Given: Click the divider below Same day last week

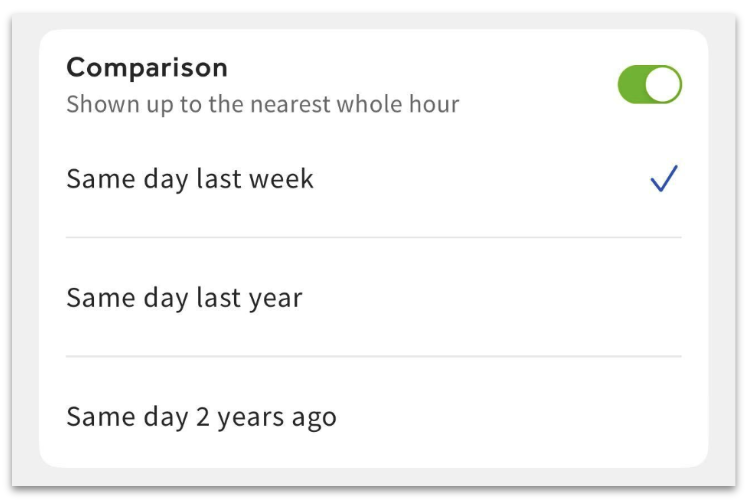Looking at the screenshot, I should 373,237.
